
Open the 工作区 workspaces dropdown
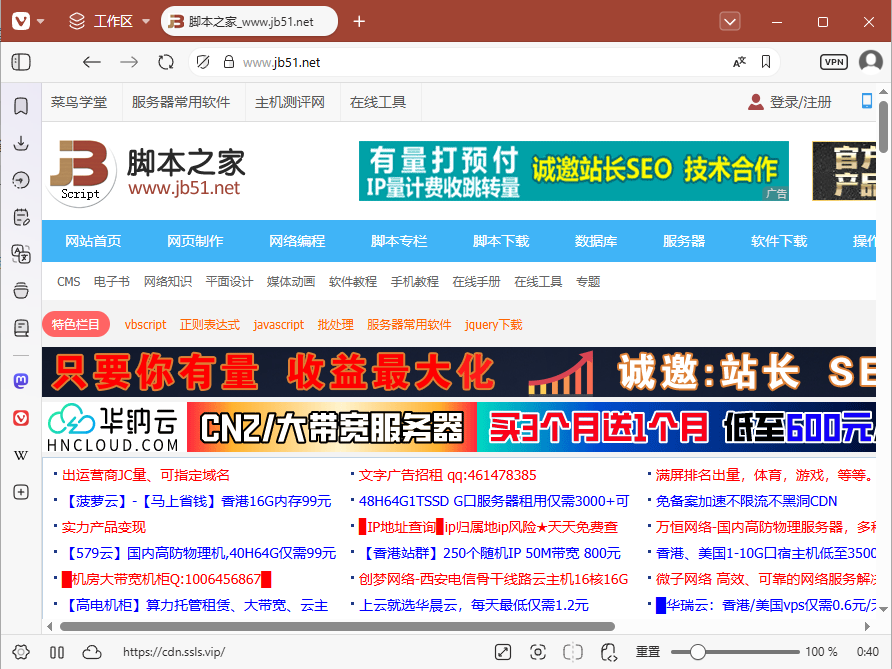(x=109, y=22)
